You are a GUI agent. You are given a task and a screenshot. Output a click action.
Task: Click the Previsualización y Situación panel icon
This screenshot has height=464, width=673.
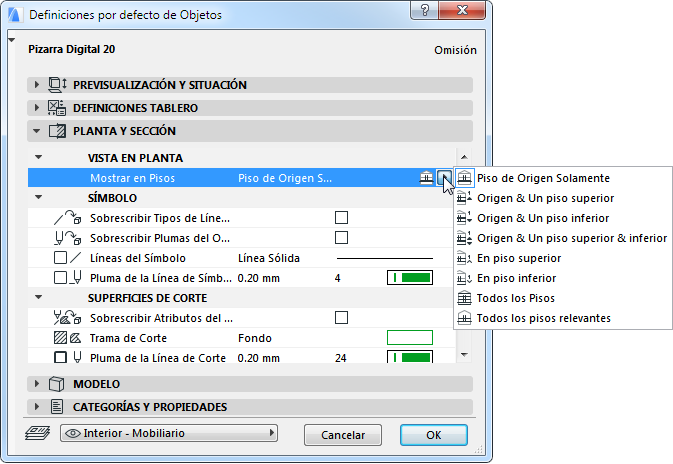(57, 85)
